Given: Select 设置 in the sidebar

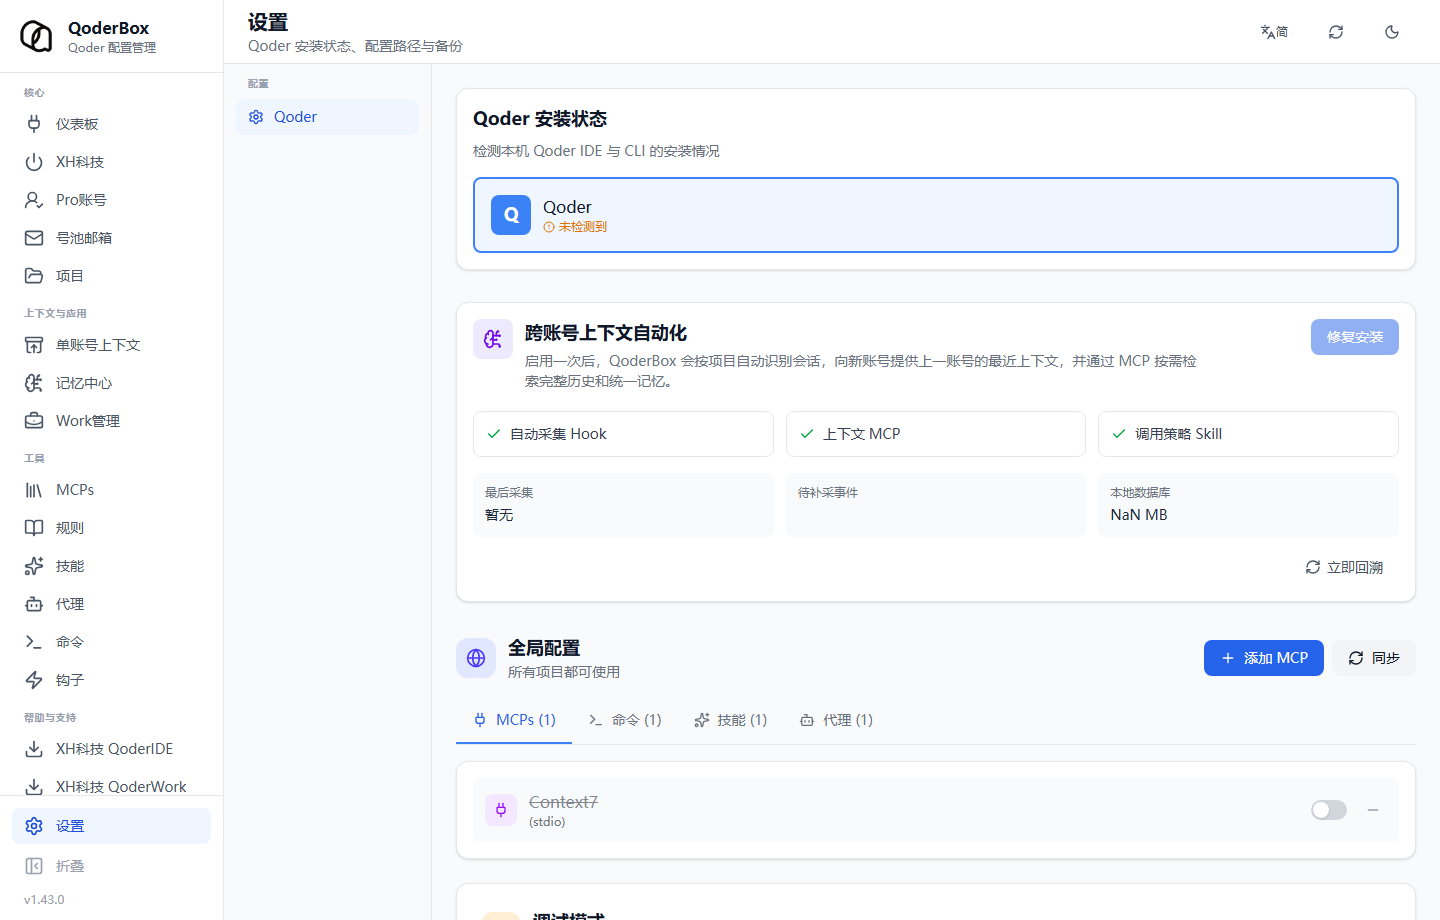Looking at the screenshot, I should 111,826.
